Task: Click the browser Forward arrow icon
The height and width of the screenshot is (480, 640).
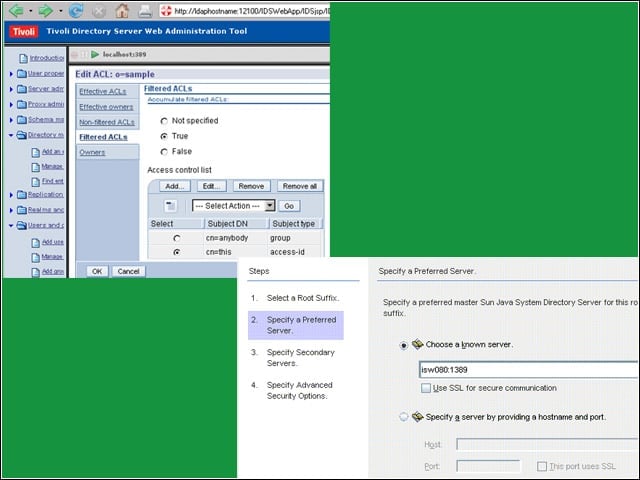Action: click(x=45, y=11)
